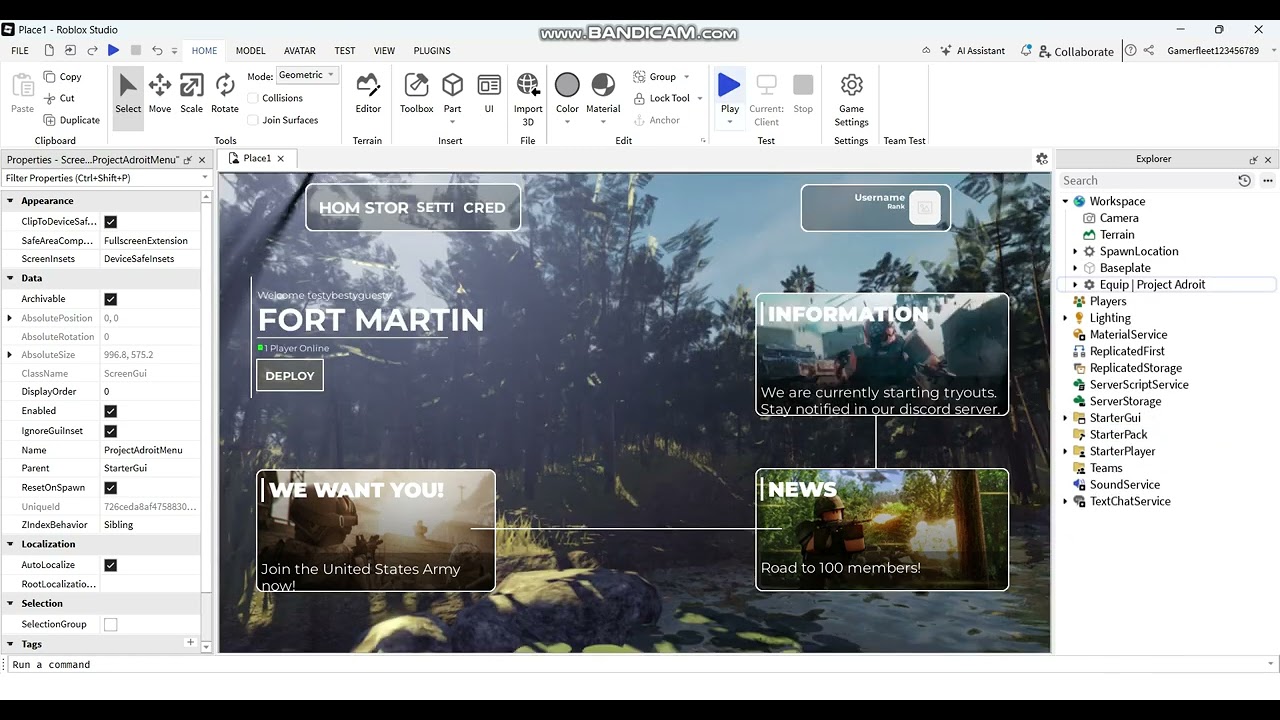Click the Color swatch circle
The image size is (1280, 720).
(567, 85)
